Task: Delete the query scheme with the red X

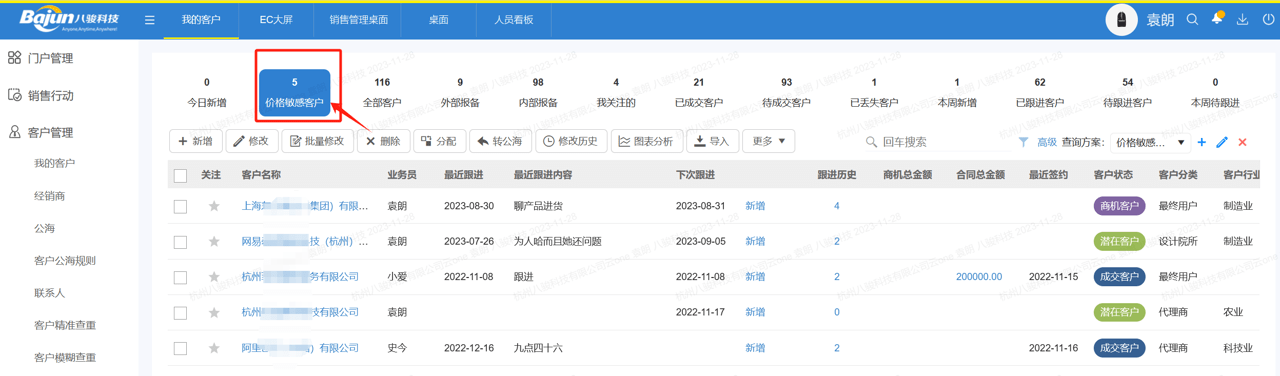Action: (x=1243, y=142)
